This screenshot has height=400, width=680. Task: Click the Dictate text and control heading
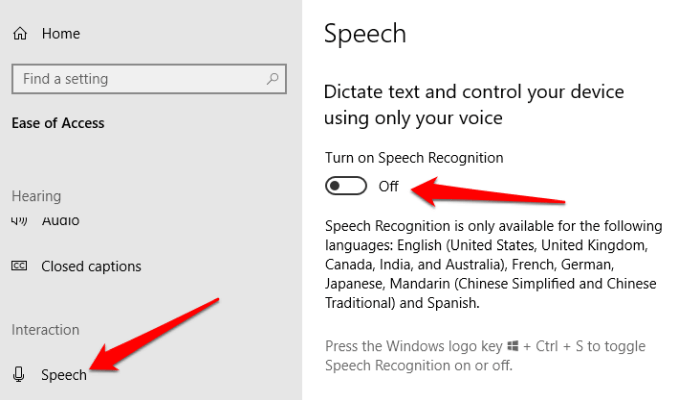[x=474, y=104]
